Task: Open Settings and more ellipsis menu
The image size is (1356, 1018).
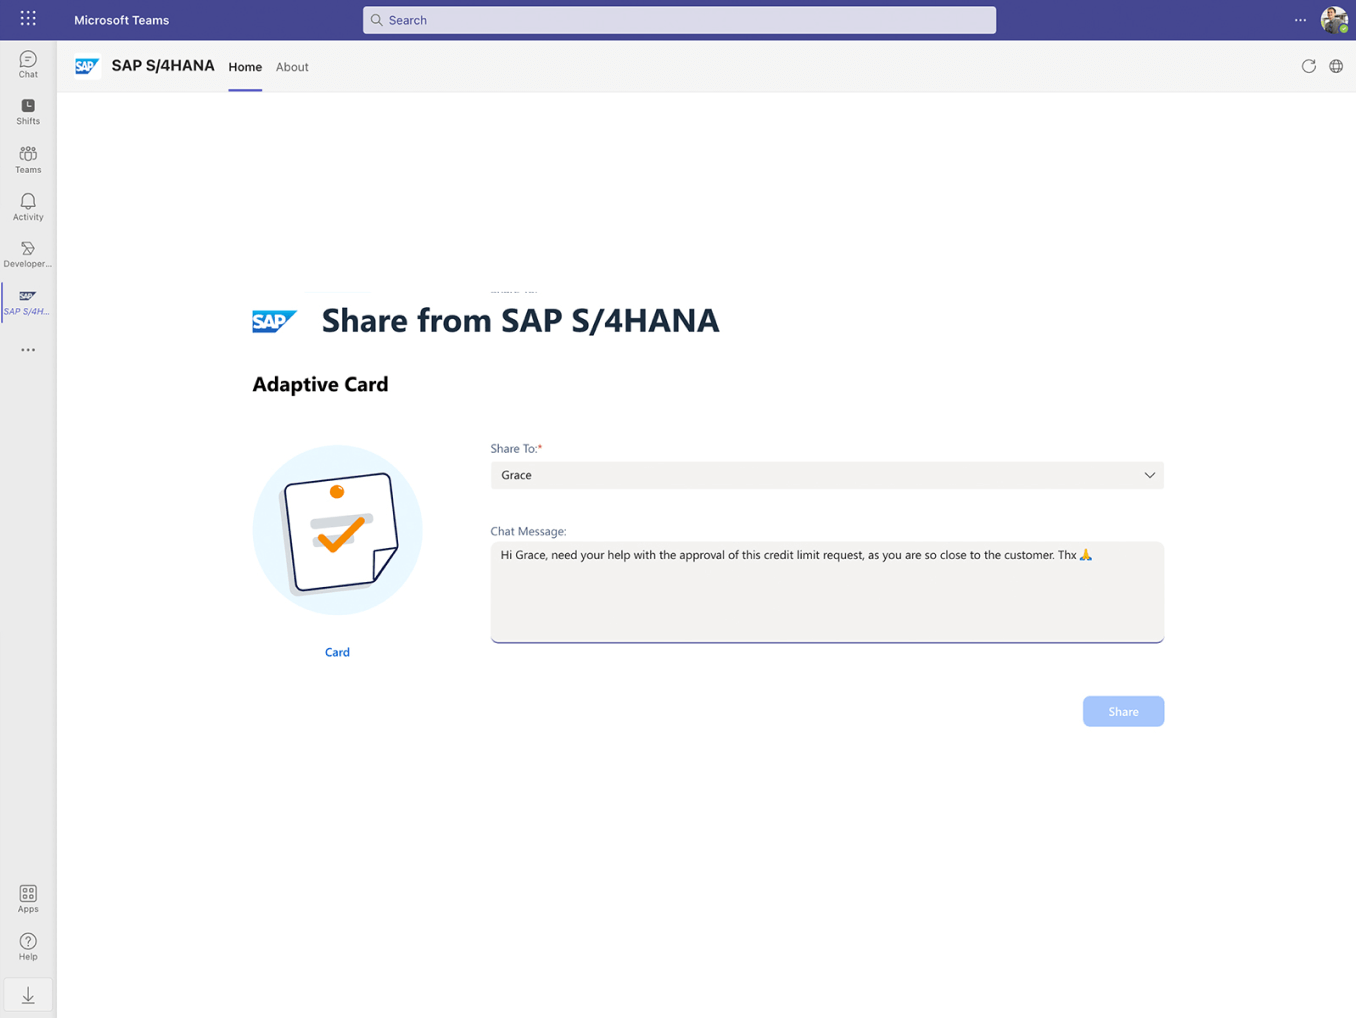Action: [x=1300, y=20]
